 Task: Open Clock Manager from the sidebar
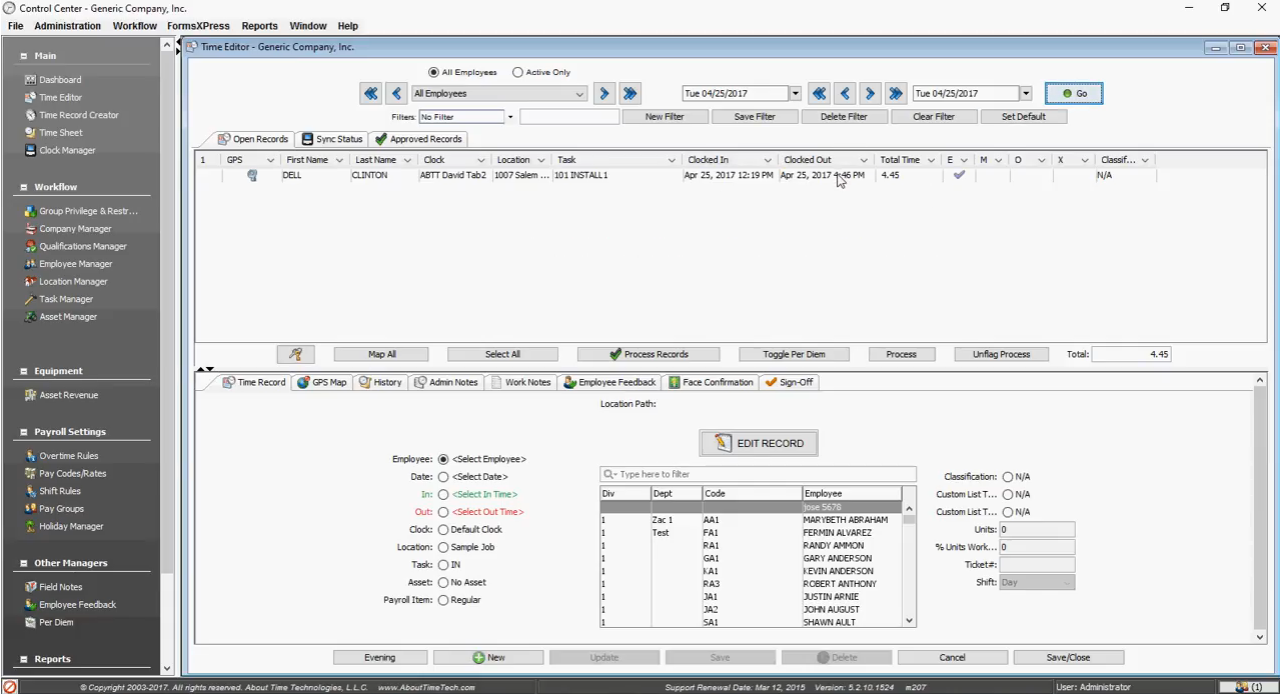pos(67,150)
